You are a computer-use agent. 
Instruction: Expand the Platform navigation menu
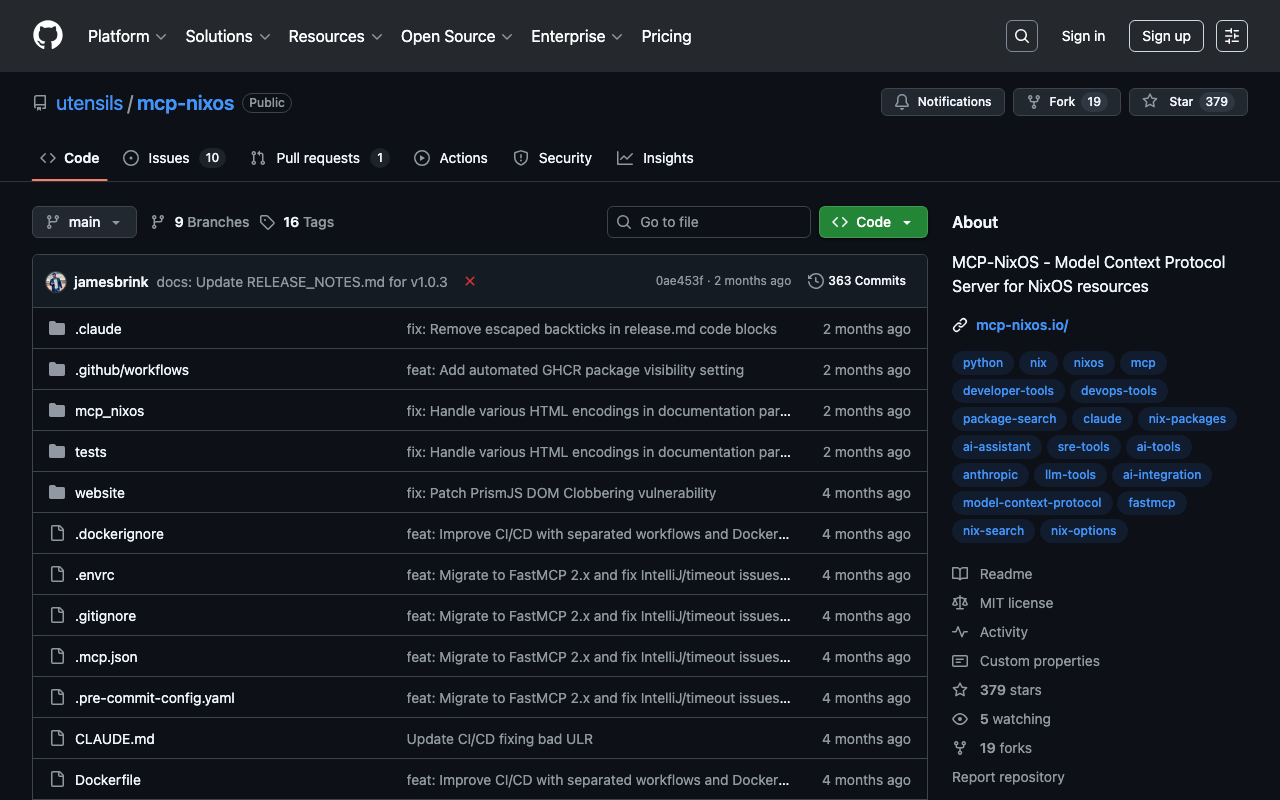pos(126,36)
